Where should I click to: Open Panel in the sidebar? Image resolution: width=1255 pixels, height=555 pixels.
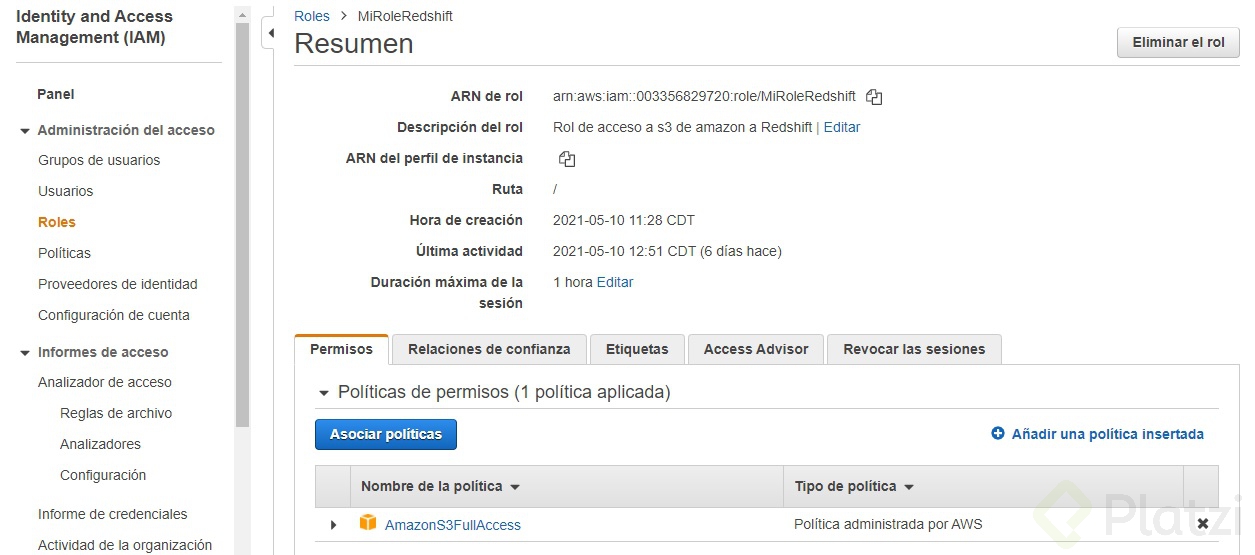tap(56, 94)
